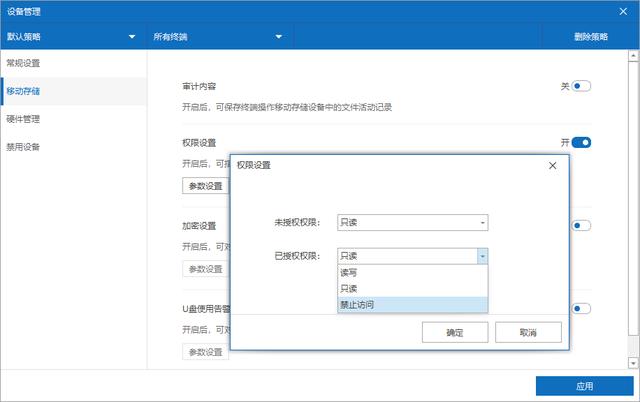
Task: Click the scrollbar down arrow
Action: pyautogui.click(x=633, y=363)
